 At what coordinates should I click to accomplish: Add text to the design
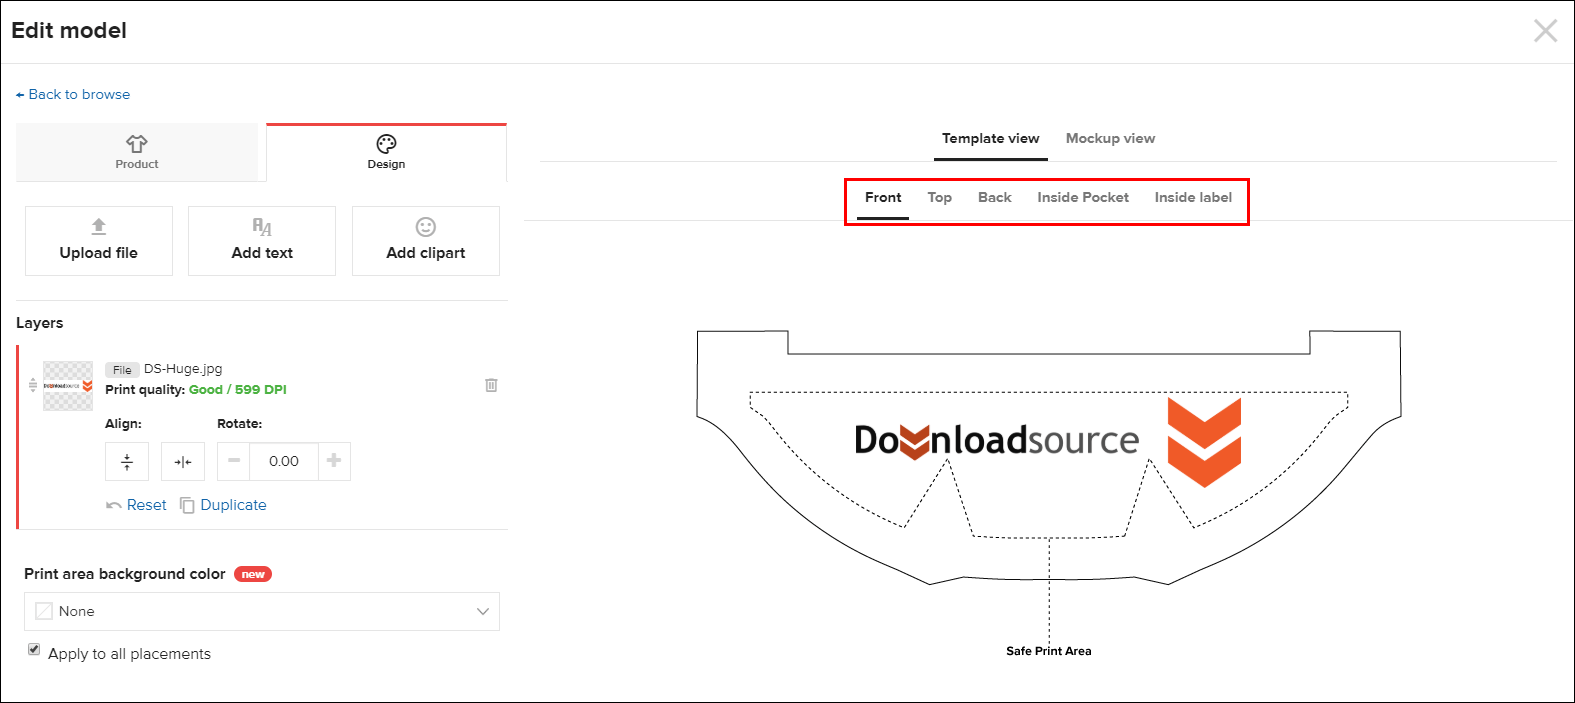[x=262, y=241]
